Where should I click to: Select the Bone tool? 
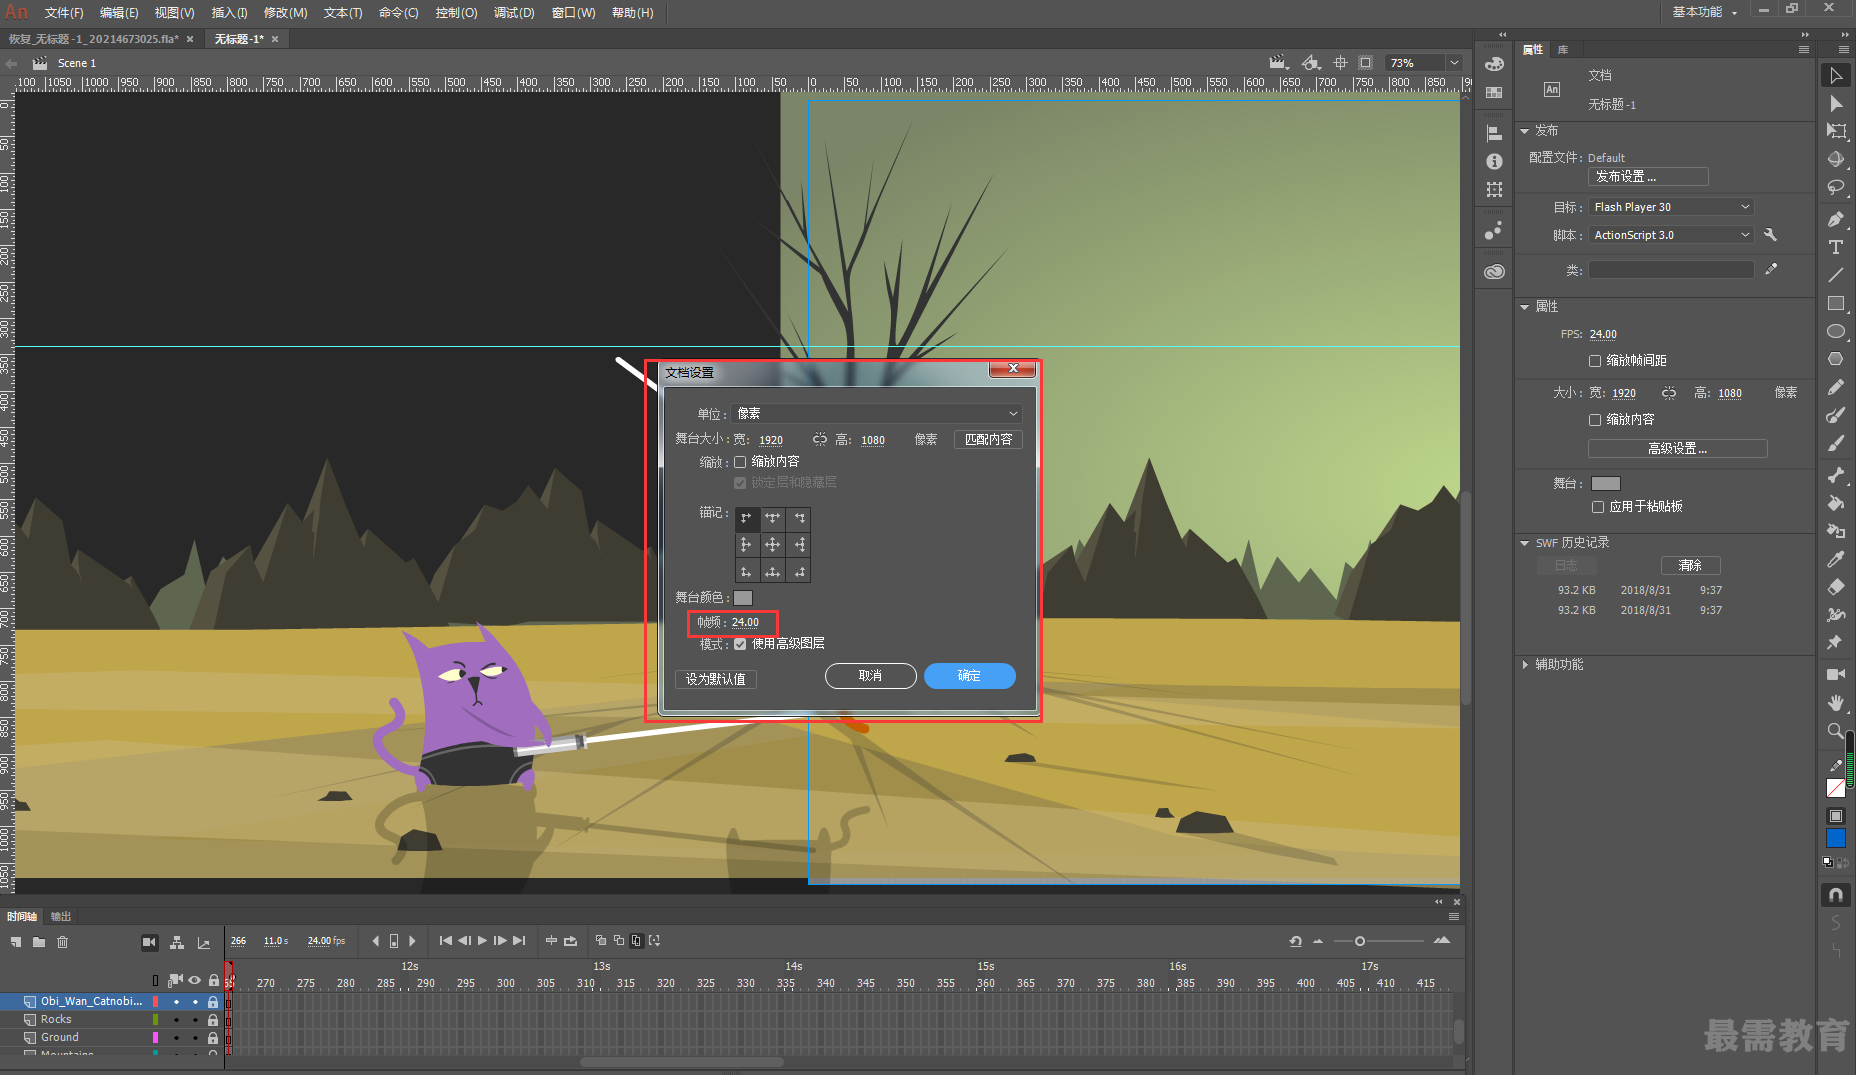1836,475
